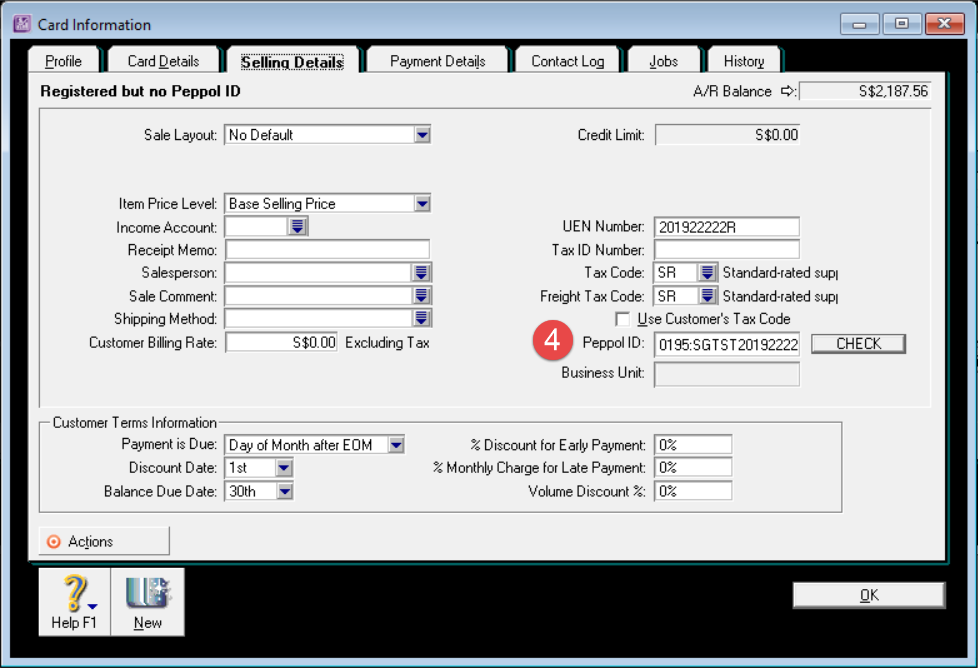Click the New card icon
978x668 pixels.
click(147, 594)
